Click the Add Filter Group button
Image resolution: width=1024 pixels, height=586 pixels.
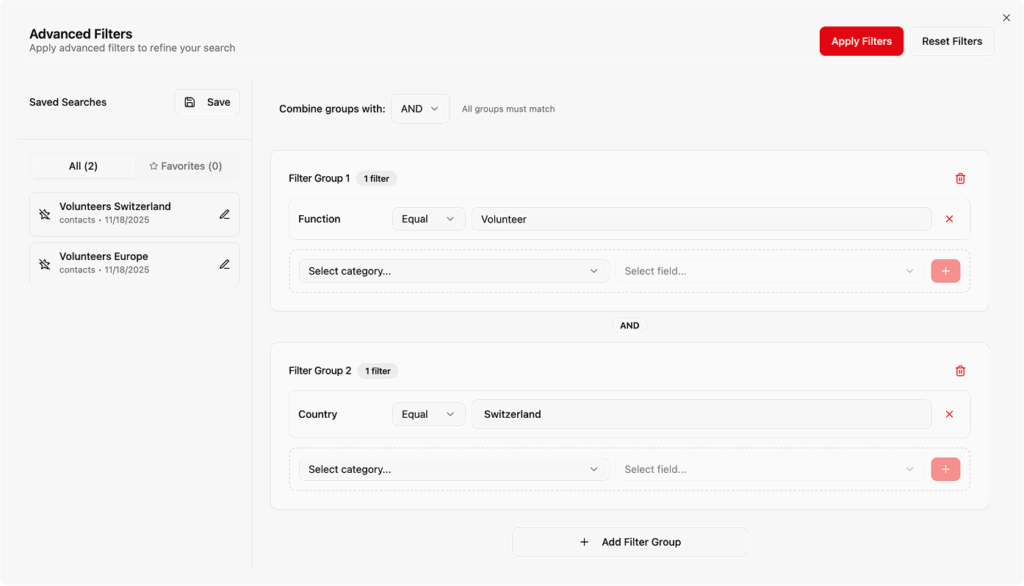630,542
